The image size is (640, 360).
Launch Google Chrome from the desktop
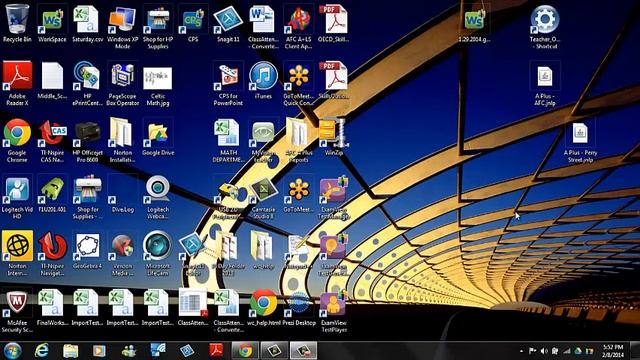[17, 140]
